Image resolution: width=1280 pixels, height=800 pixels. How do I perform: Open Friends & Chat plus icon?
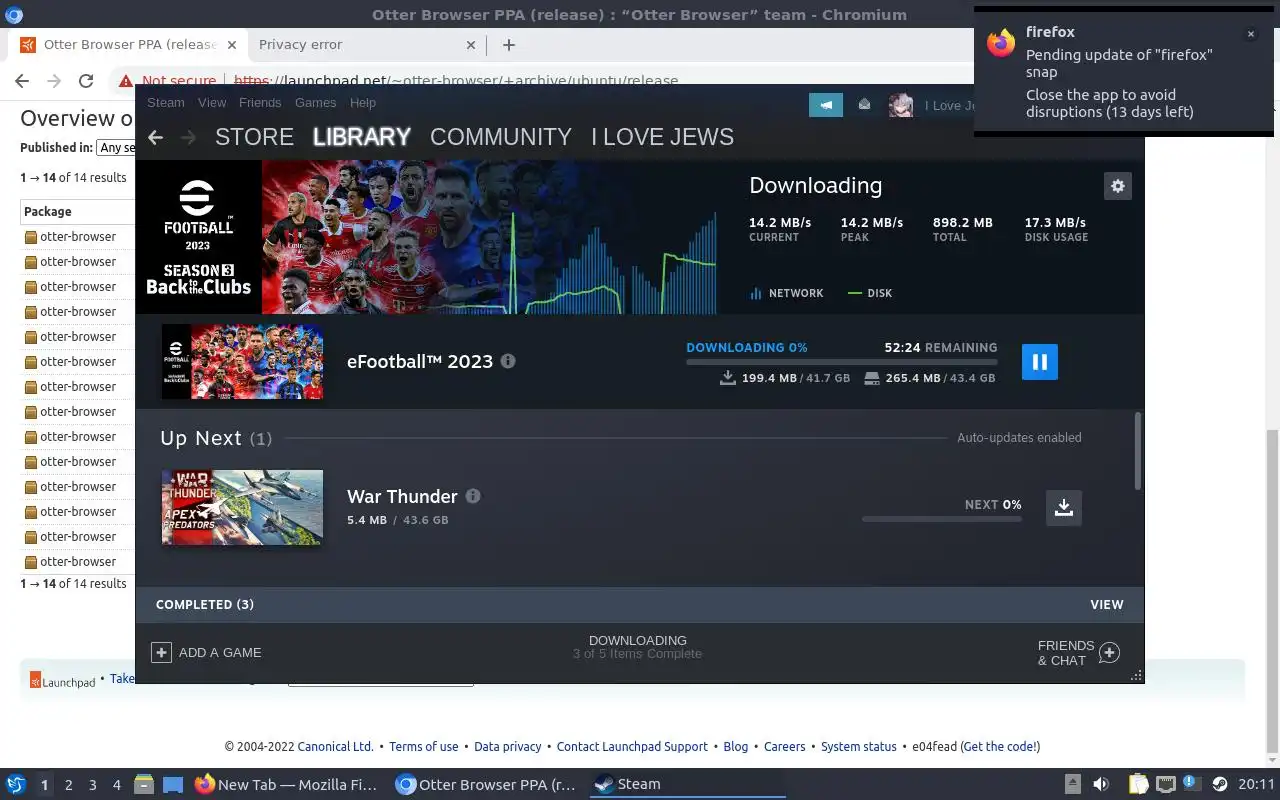[x=1109, y=653]
